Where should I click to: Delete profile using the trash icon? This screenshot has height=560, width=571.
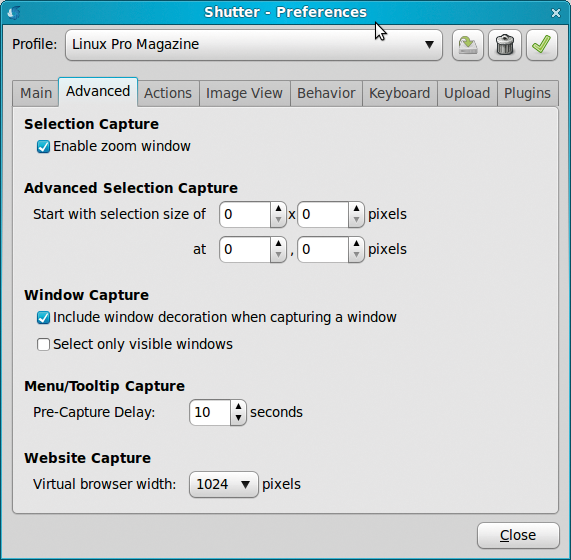point(505,45)
